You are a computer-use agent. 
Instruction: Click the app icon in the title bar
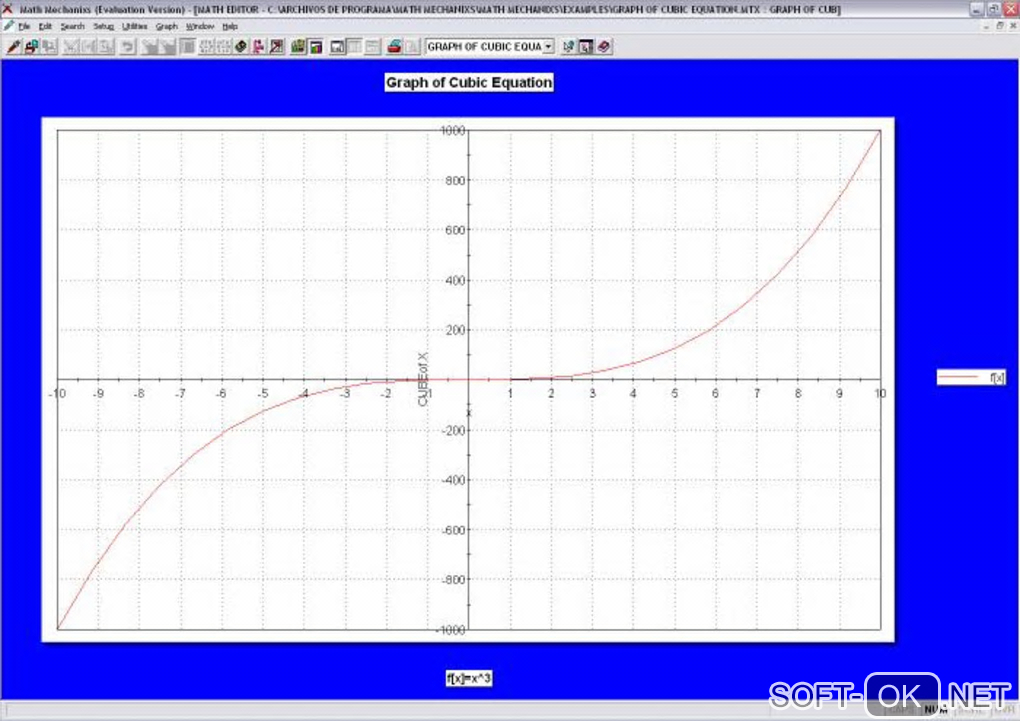[x=8, y=9]
